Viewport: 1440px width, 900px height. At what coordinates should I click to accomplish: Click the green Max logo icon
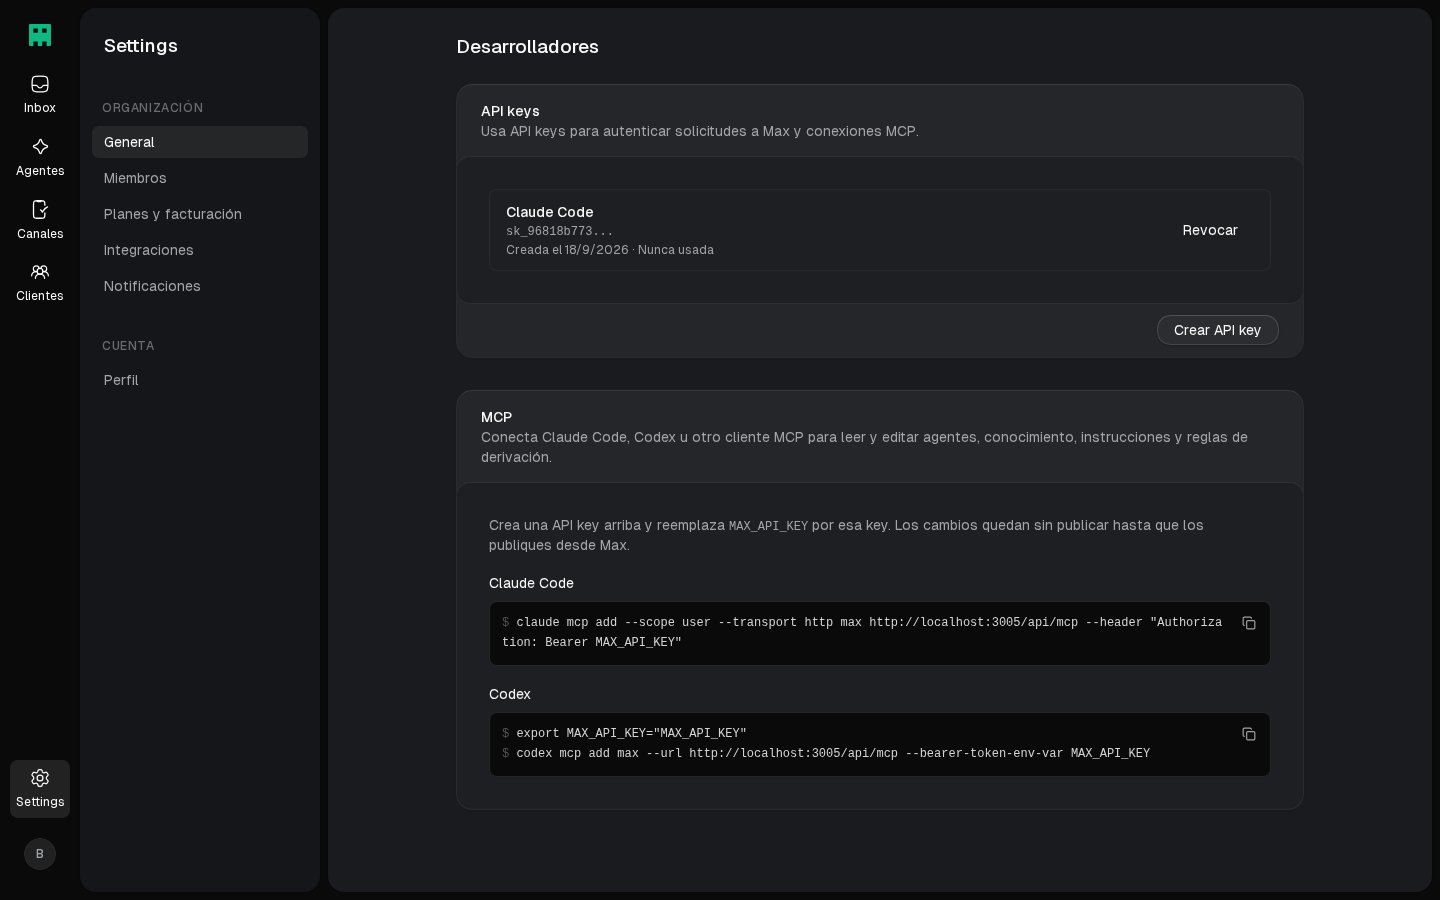click(40, 35)
